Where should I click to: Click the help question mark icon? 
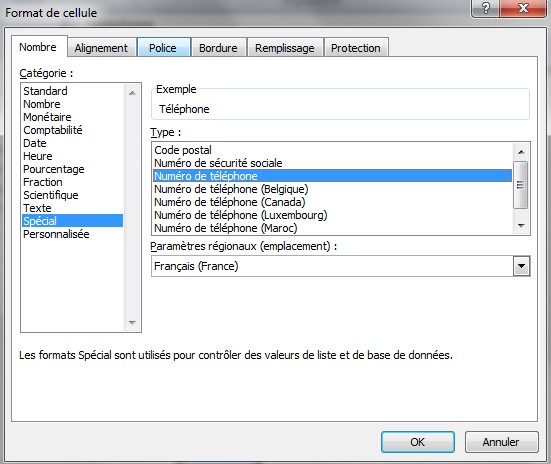pyautogui.click(x=485, y=8)
